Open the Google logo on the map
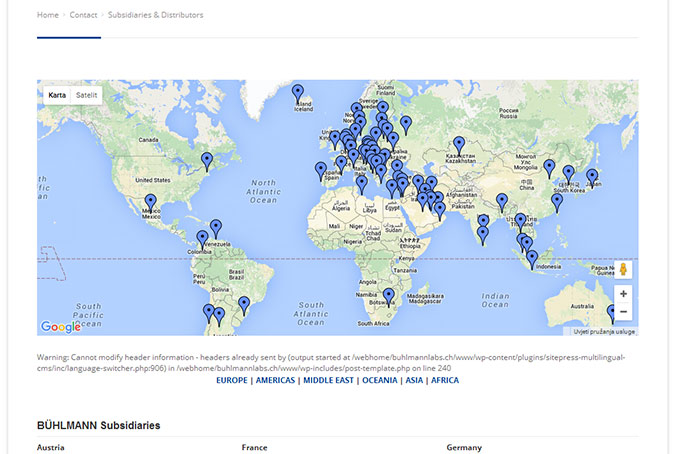 (61, 327)
